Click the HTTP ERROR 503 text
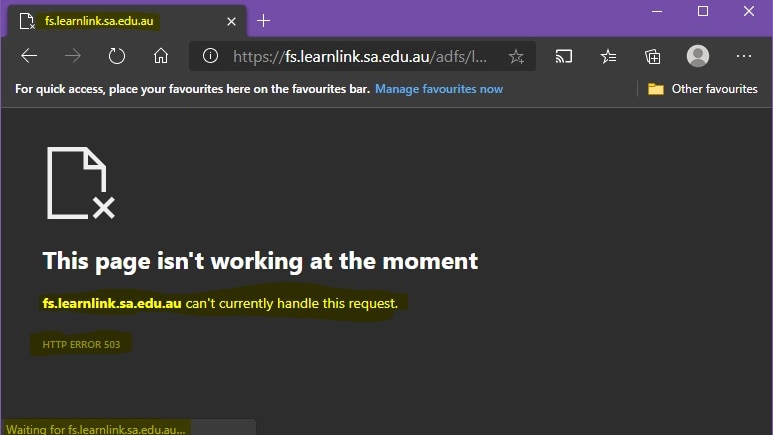 [x=81, y=344]
